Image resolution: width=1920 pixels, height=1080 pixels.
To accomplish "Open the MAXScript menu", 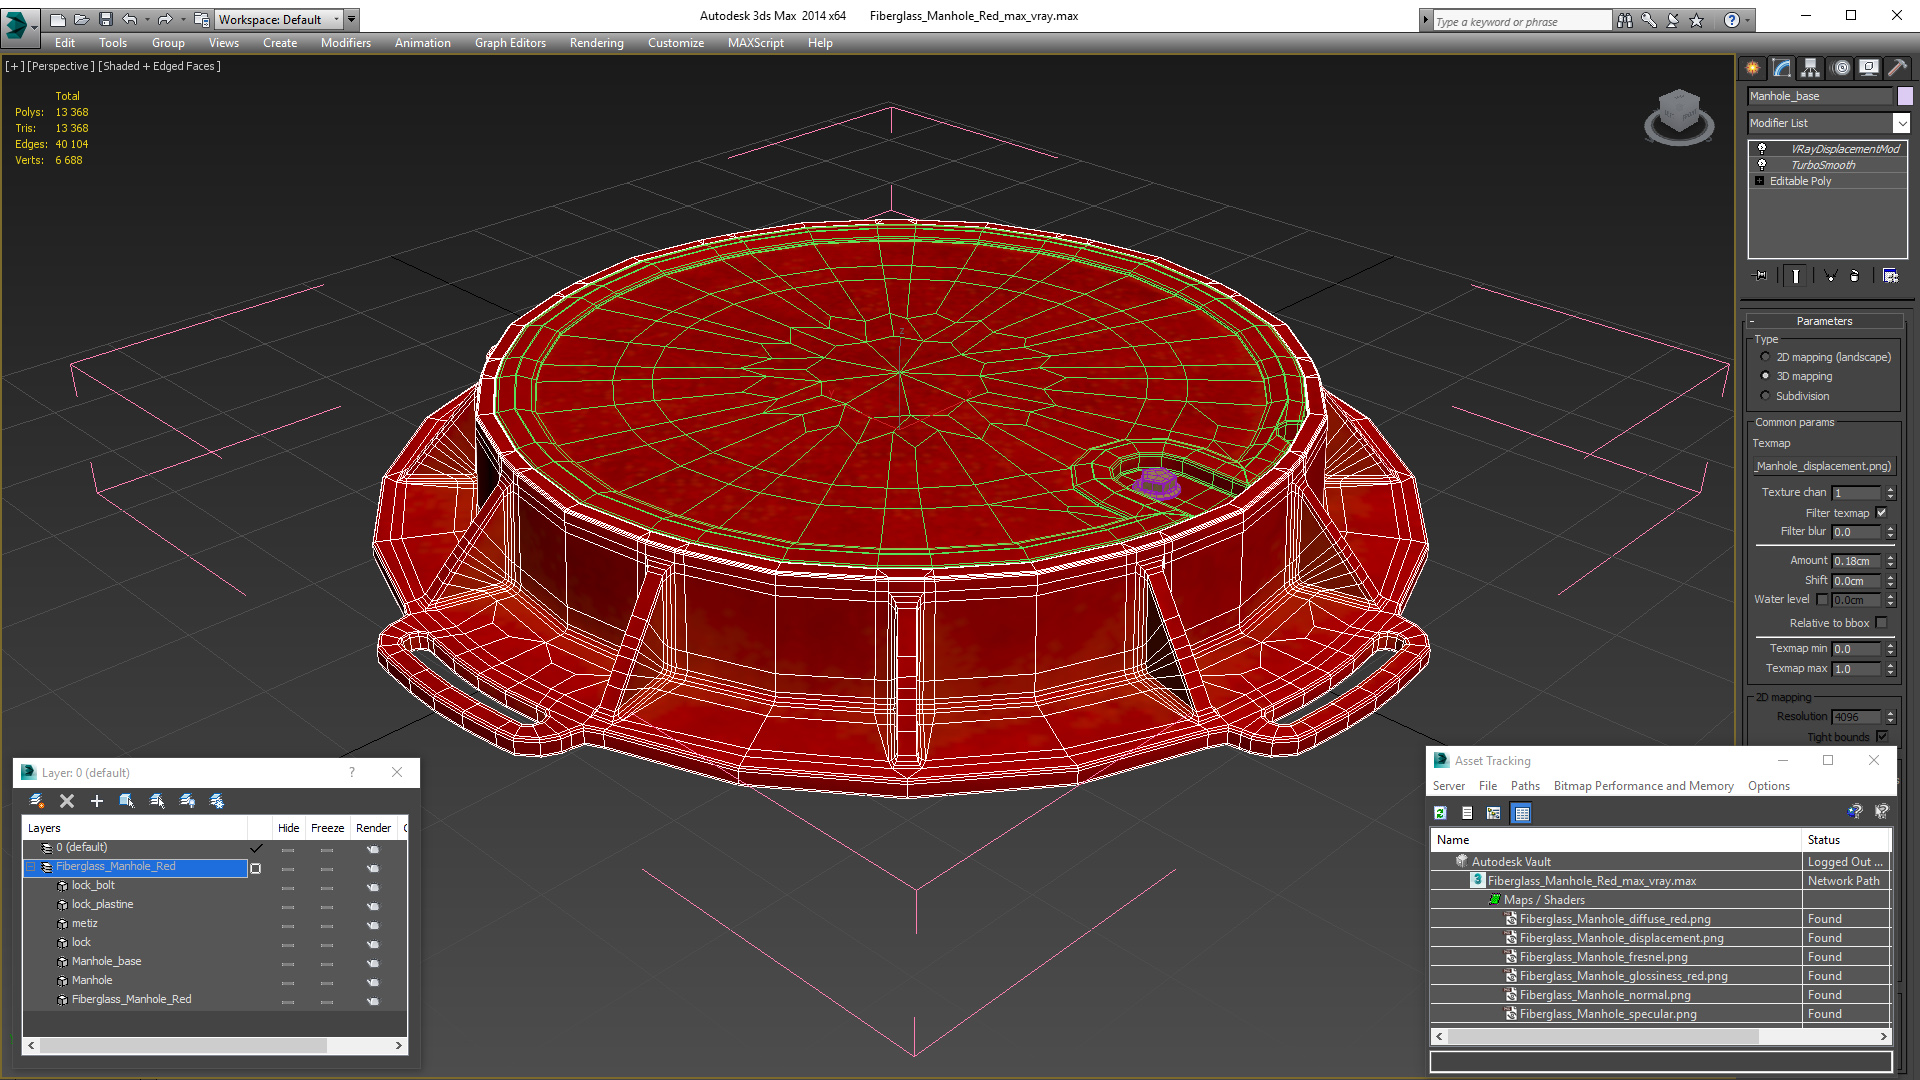I will click(x=755, y=43).
